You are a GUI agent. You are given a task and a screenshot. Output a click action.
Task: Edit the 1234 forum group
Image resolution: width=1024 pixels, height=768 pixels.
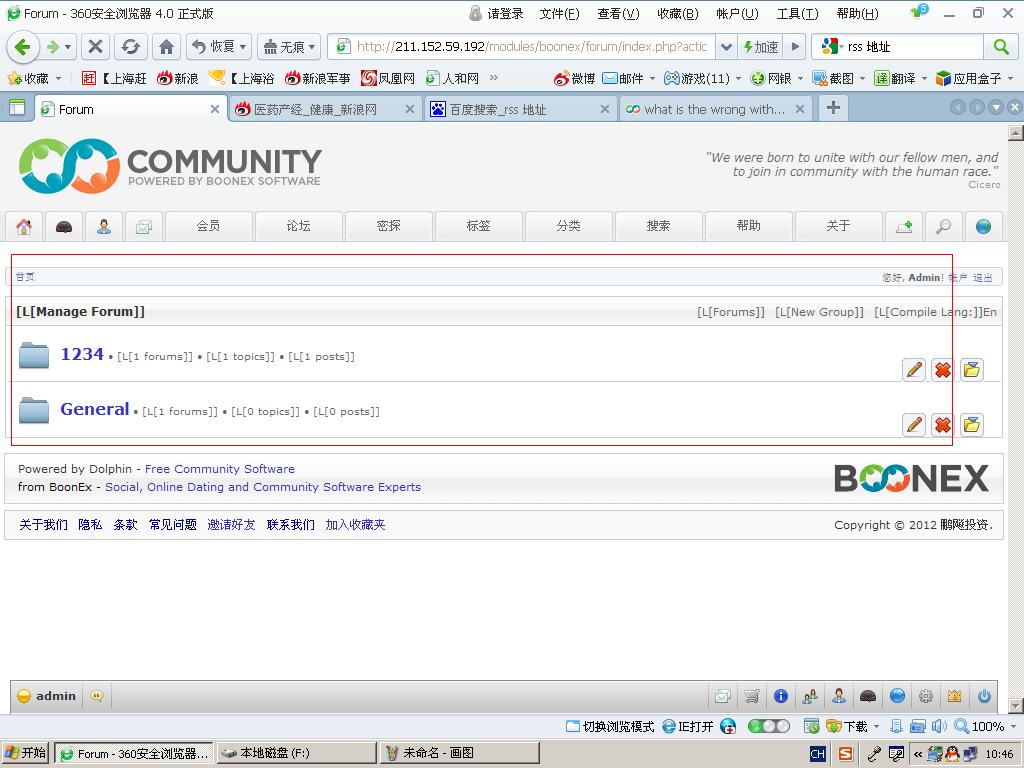pos(914,370)
